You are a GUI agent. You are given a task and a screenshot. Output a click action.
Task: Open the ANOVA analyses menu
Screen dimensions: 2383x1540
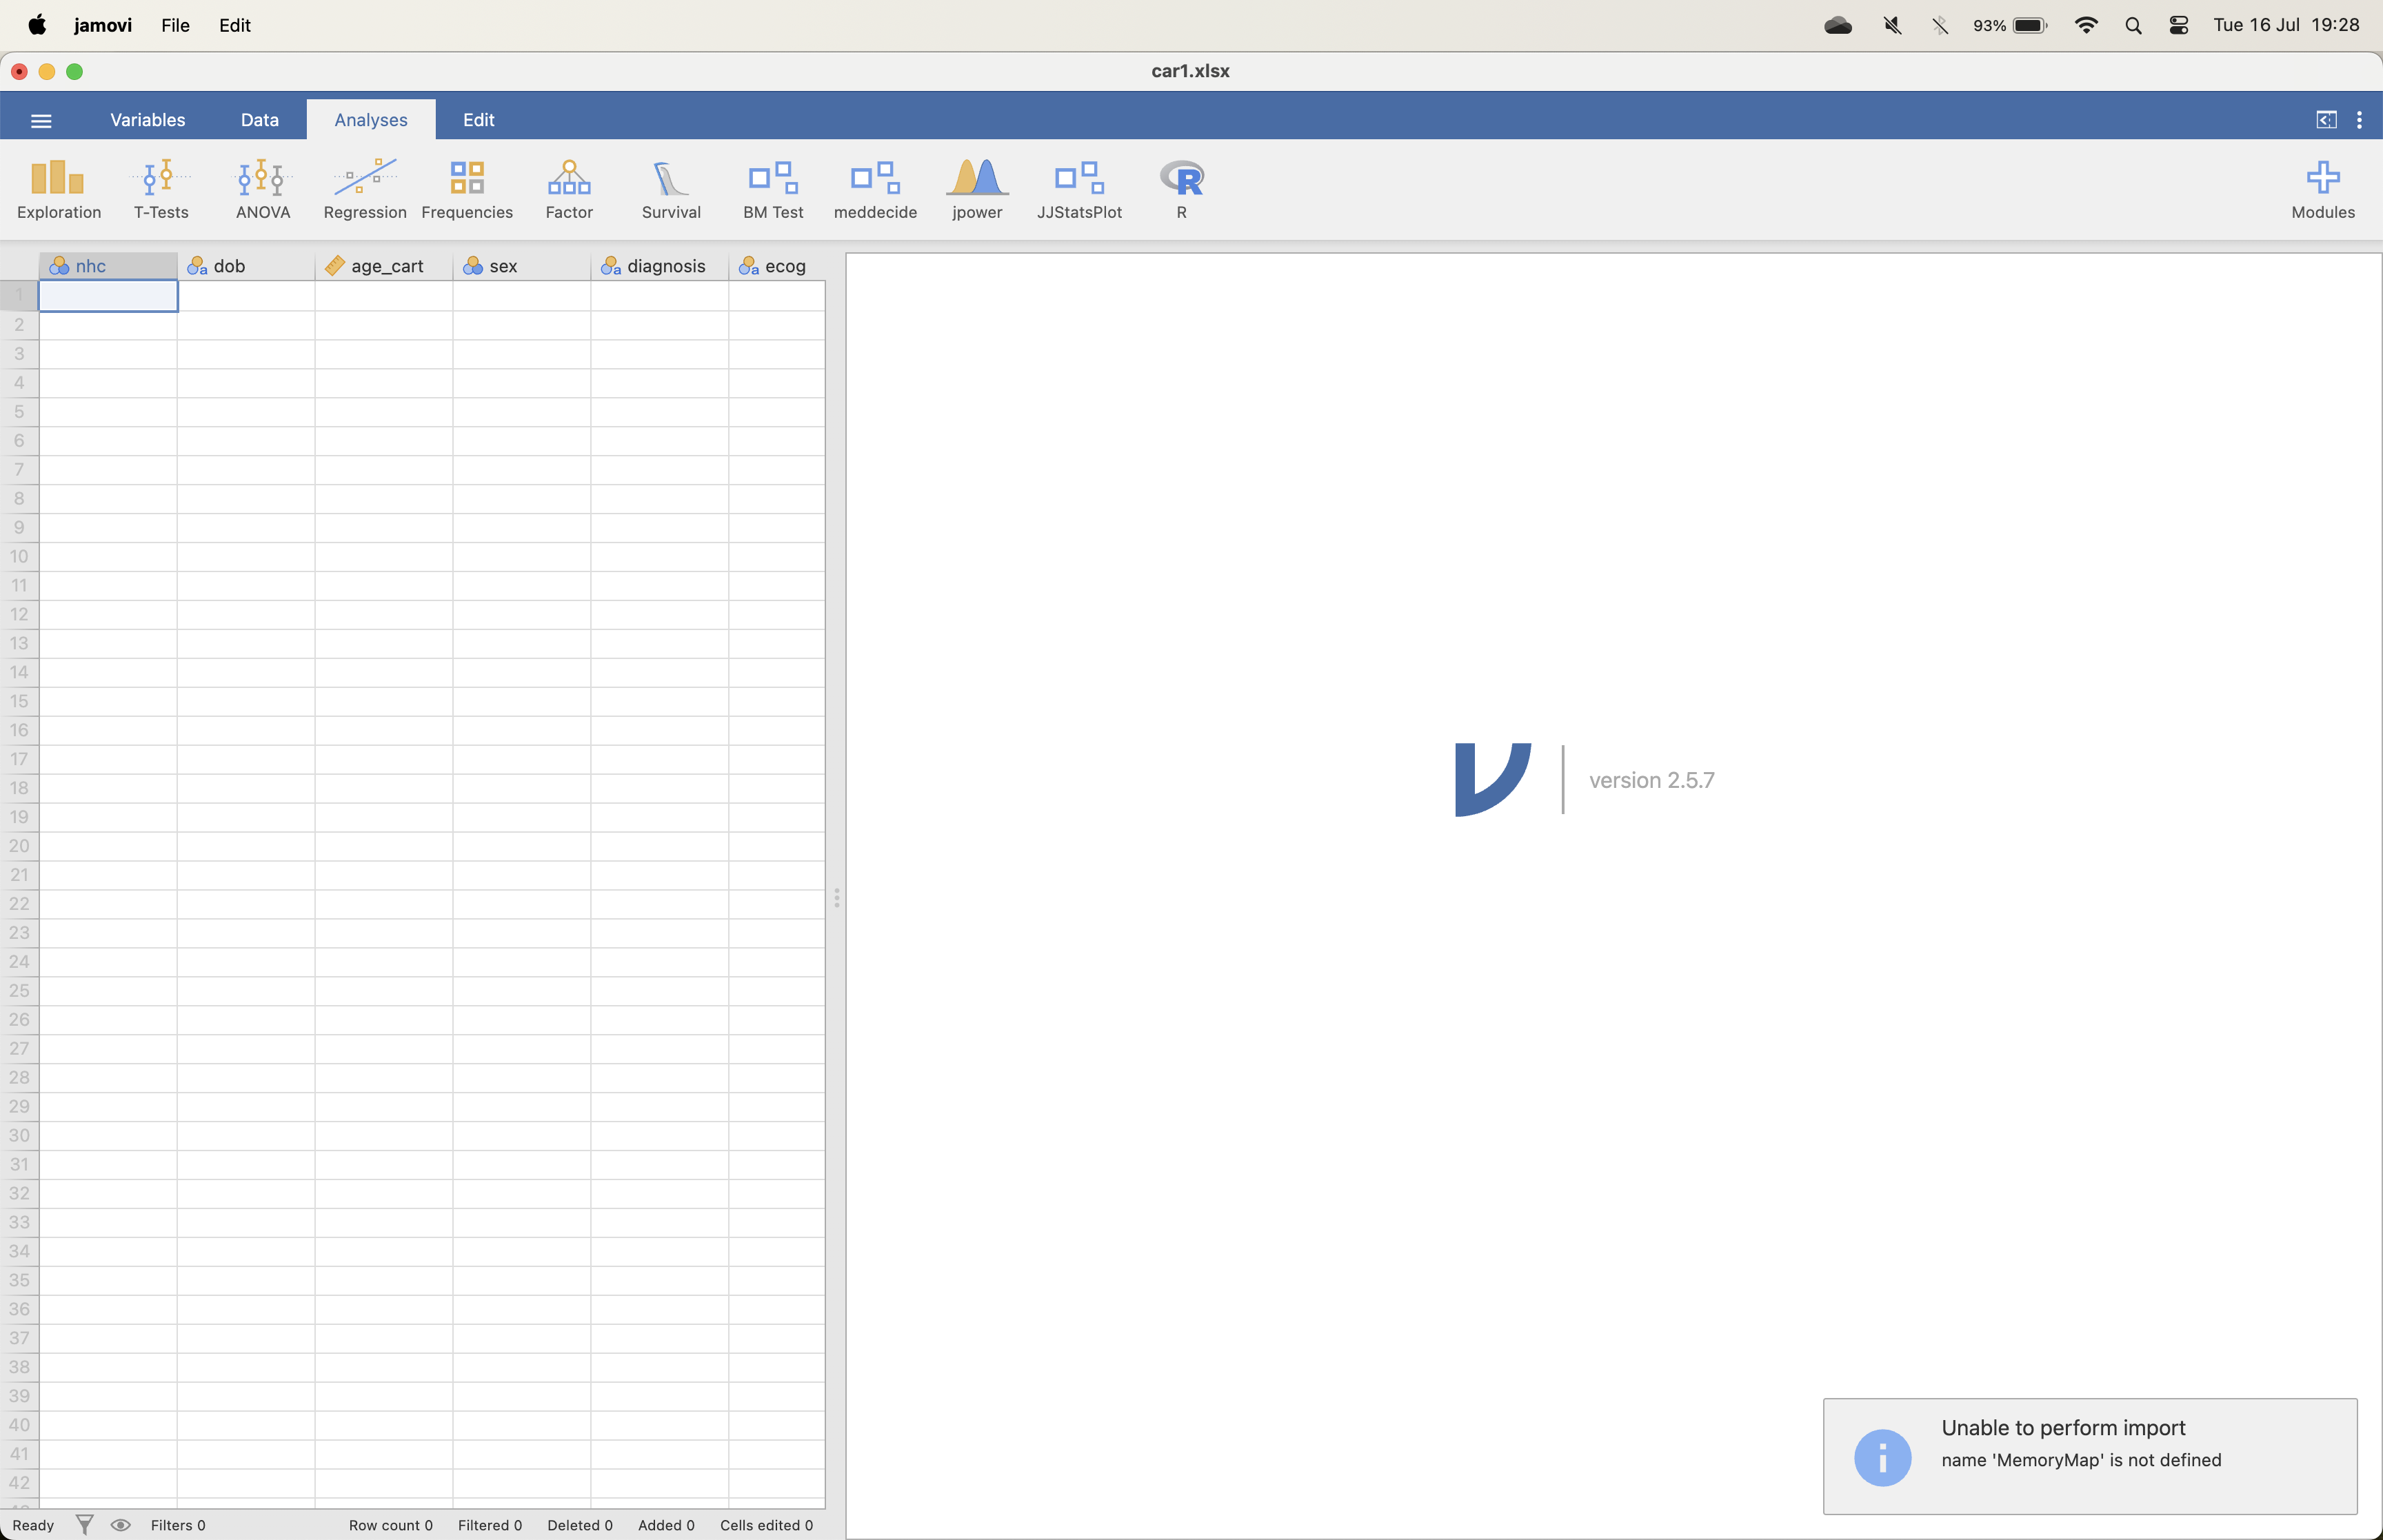click(x=263, y=189)
